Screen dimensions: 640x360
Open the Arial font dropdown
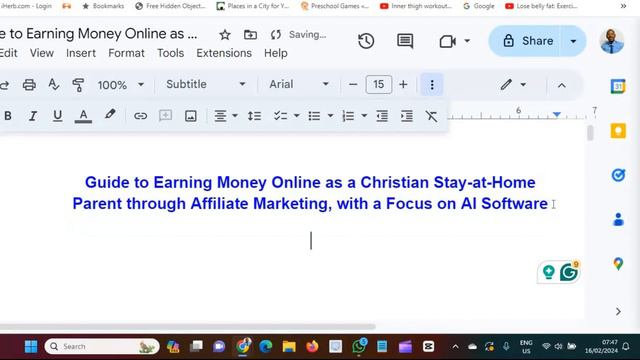click(x=299, y=84)
